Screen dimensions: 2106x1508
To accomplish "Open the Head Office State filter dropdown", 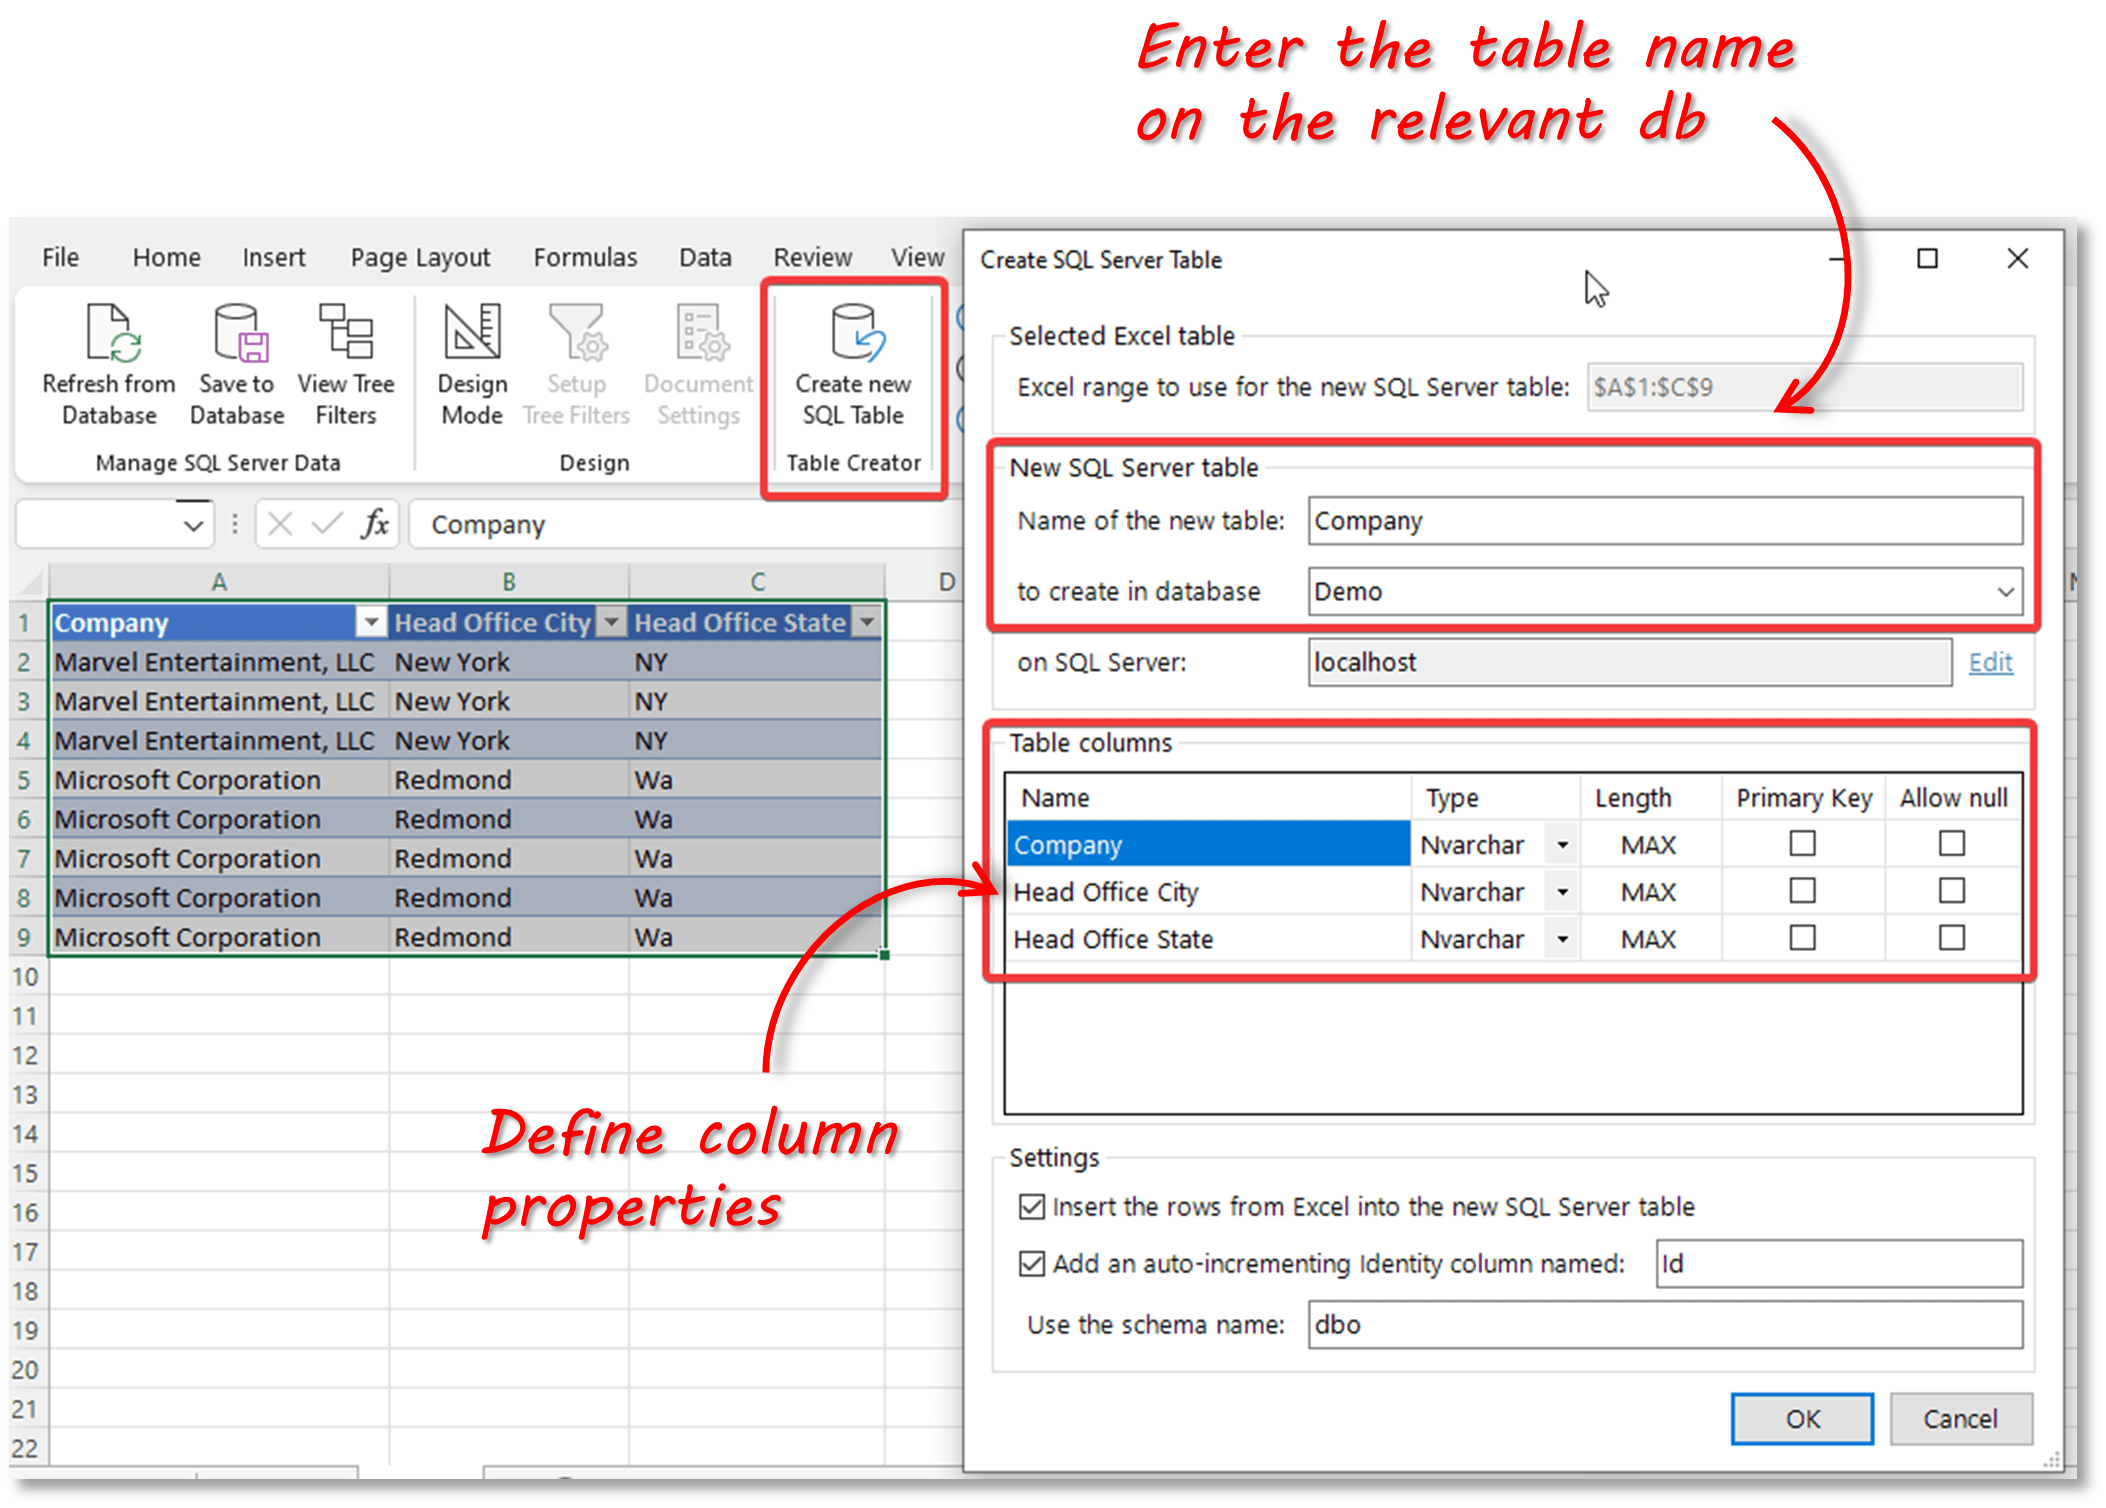I will (866, 622).
